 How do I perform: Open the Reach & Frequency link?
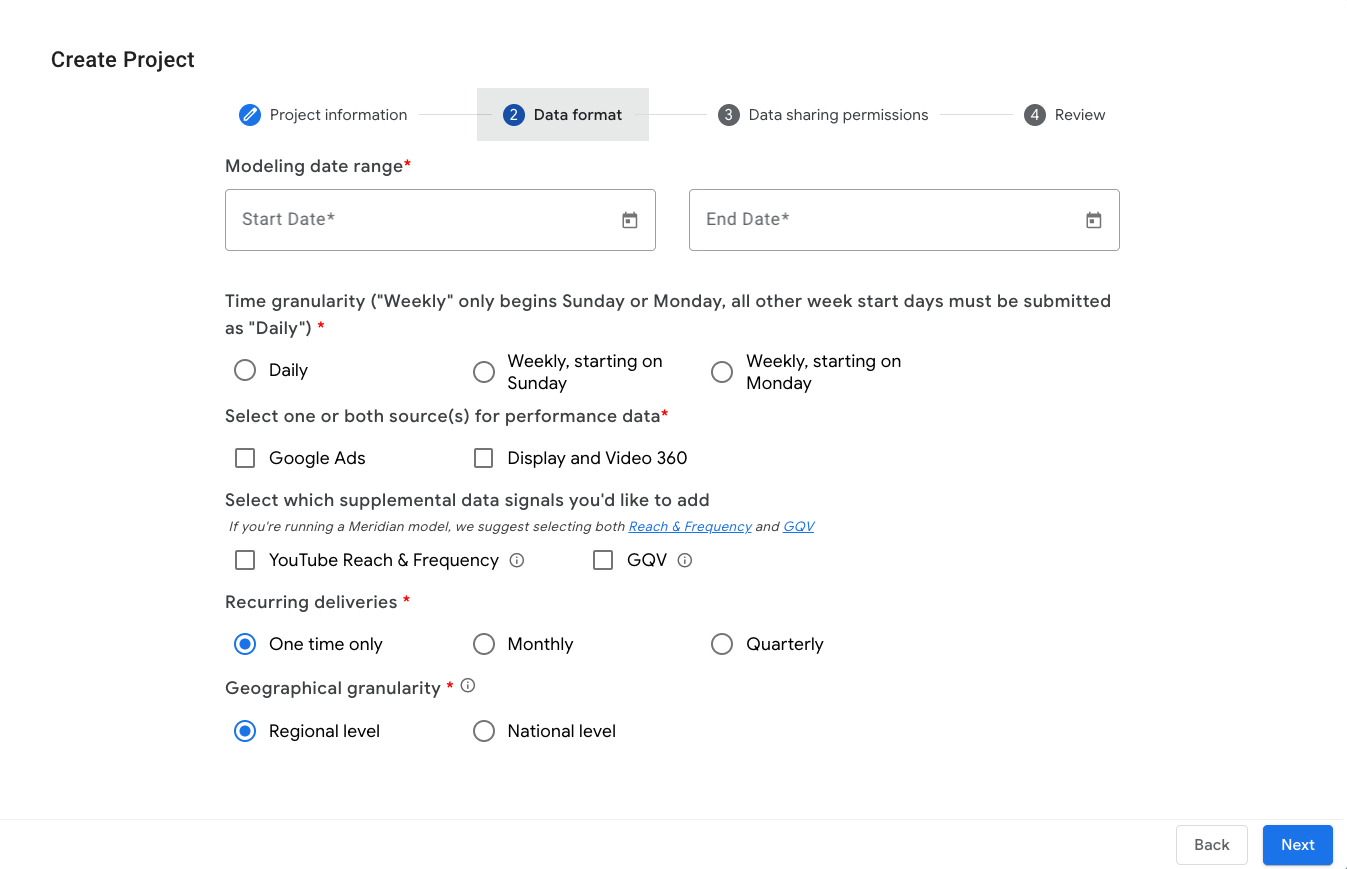click(689, 526)
